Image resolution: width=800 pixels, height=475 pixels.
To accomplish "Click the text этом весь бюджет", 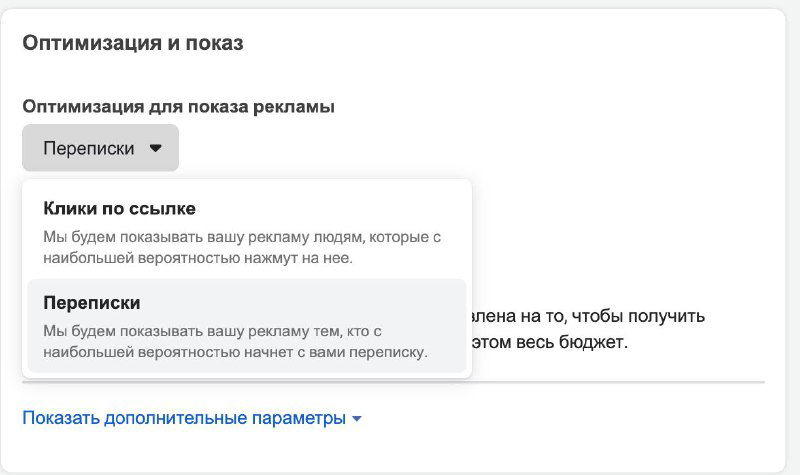I will pos(548,342).
